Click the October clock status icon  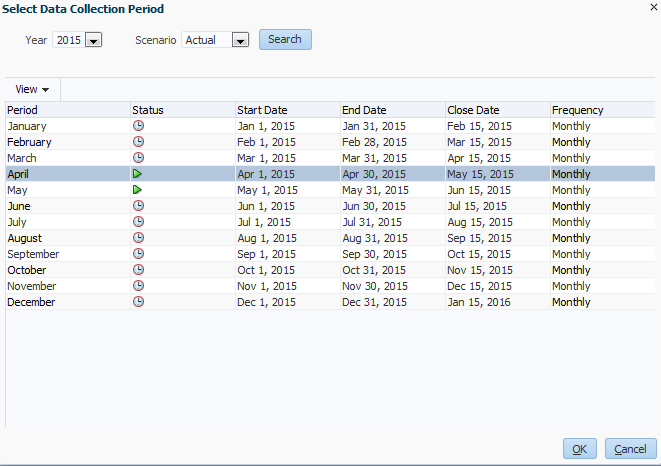click(138, 270)
